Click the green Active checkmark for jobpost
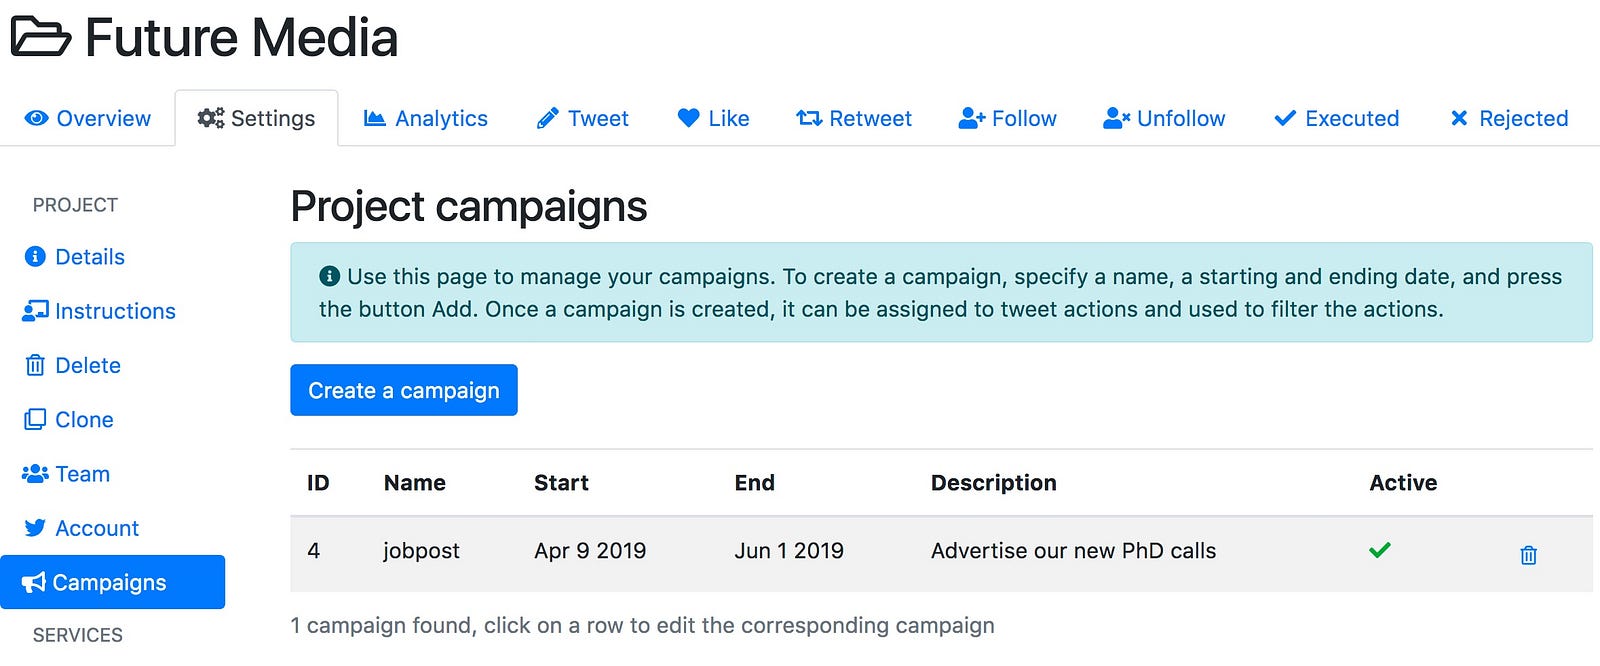1600x666 pixels. 1380,550
